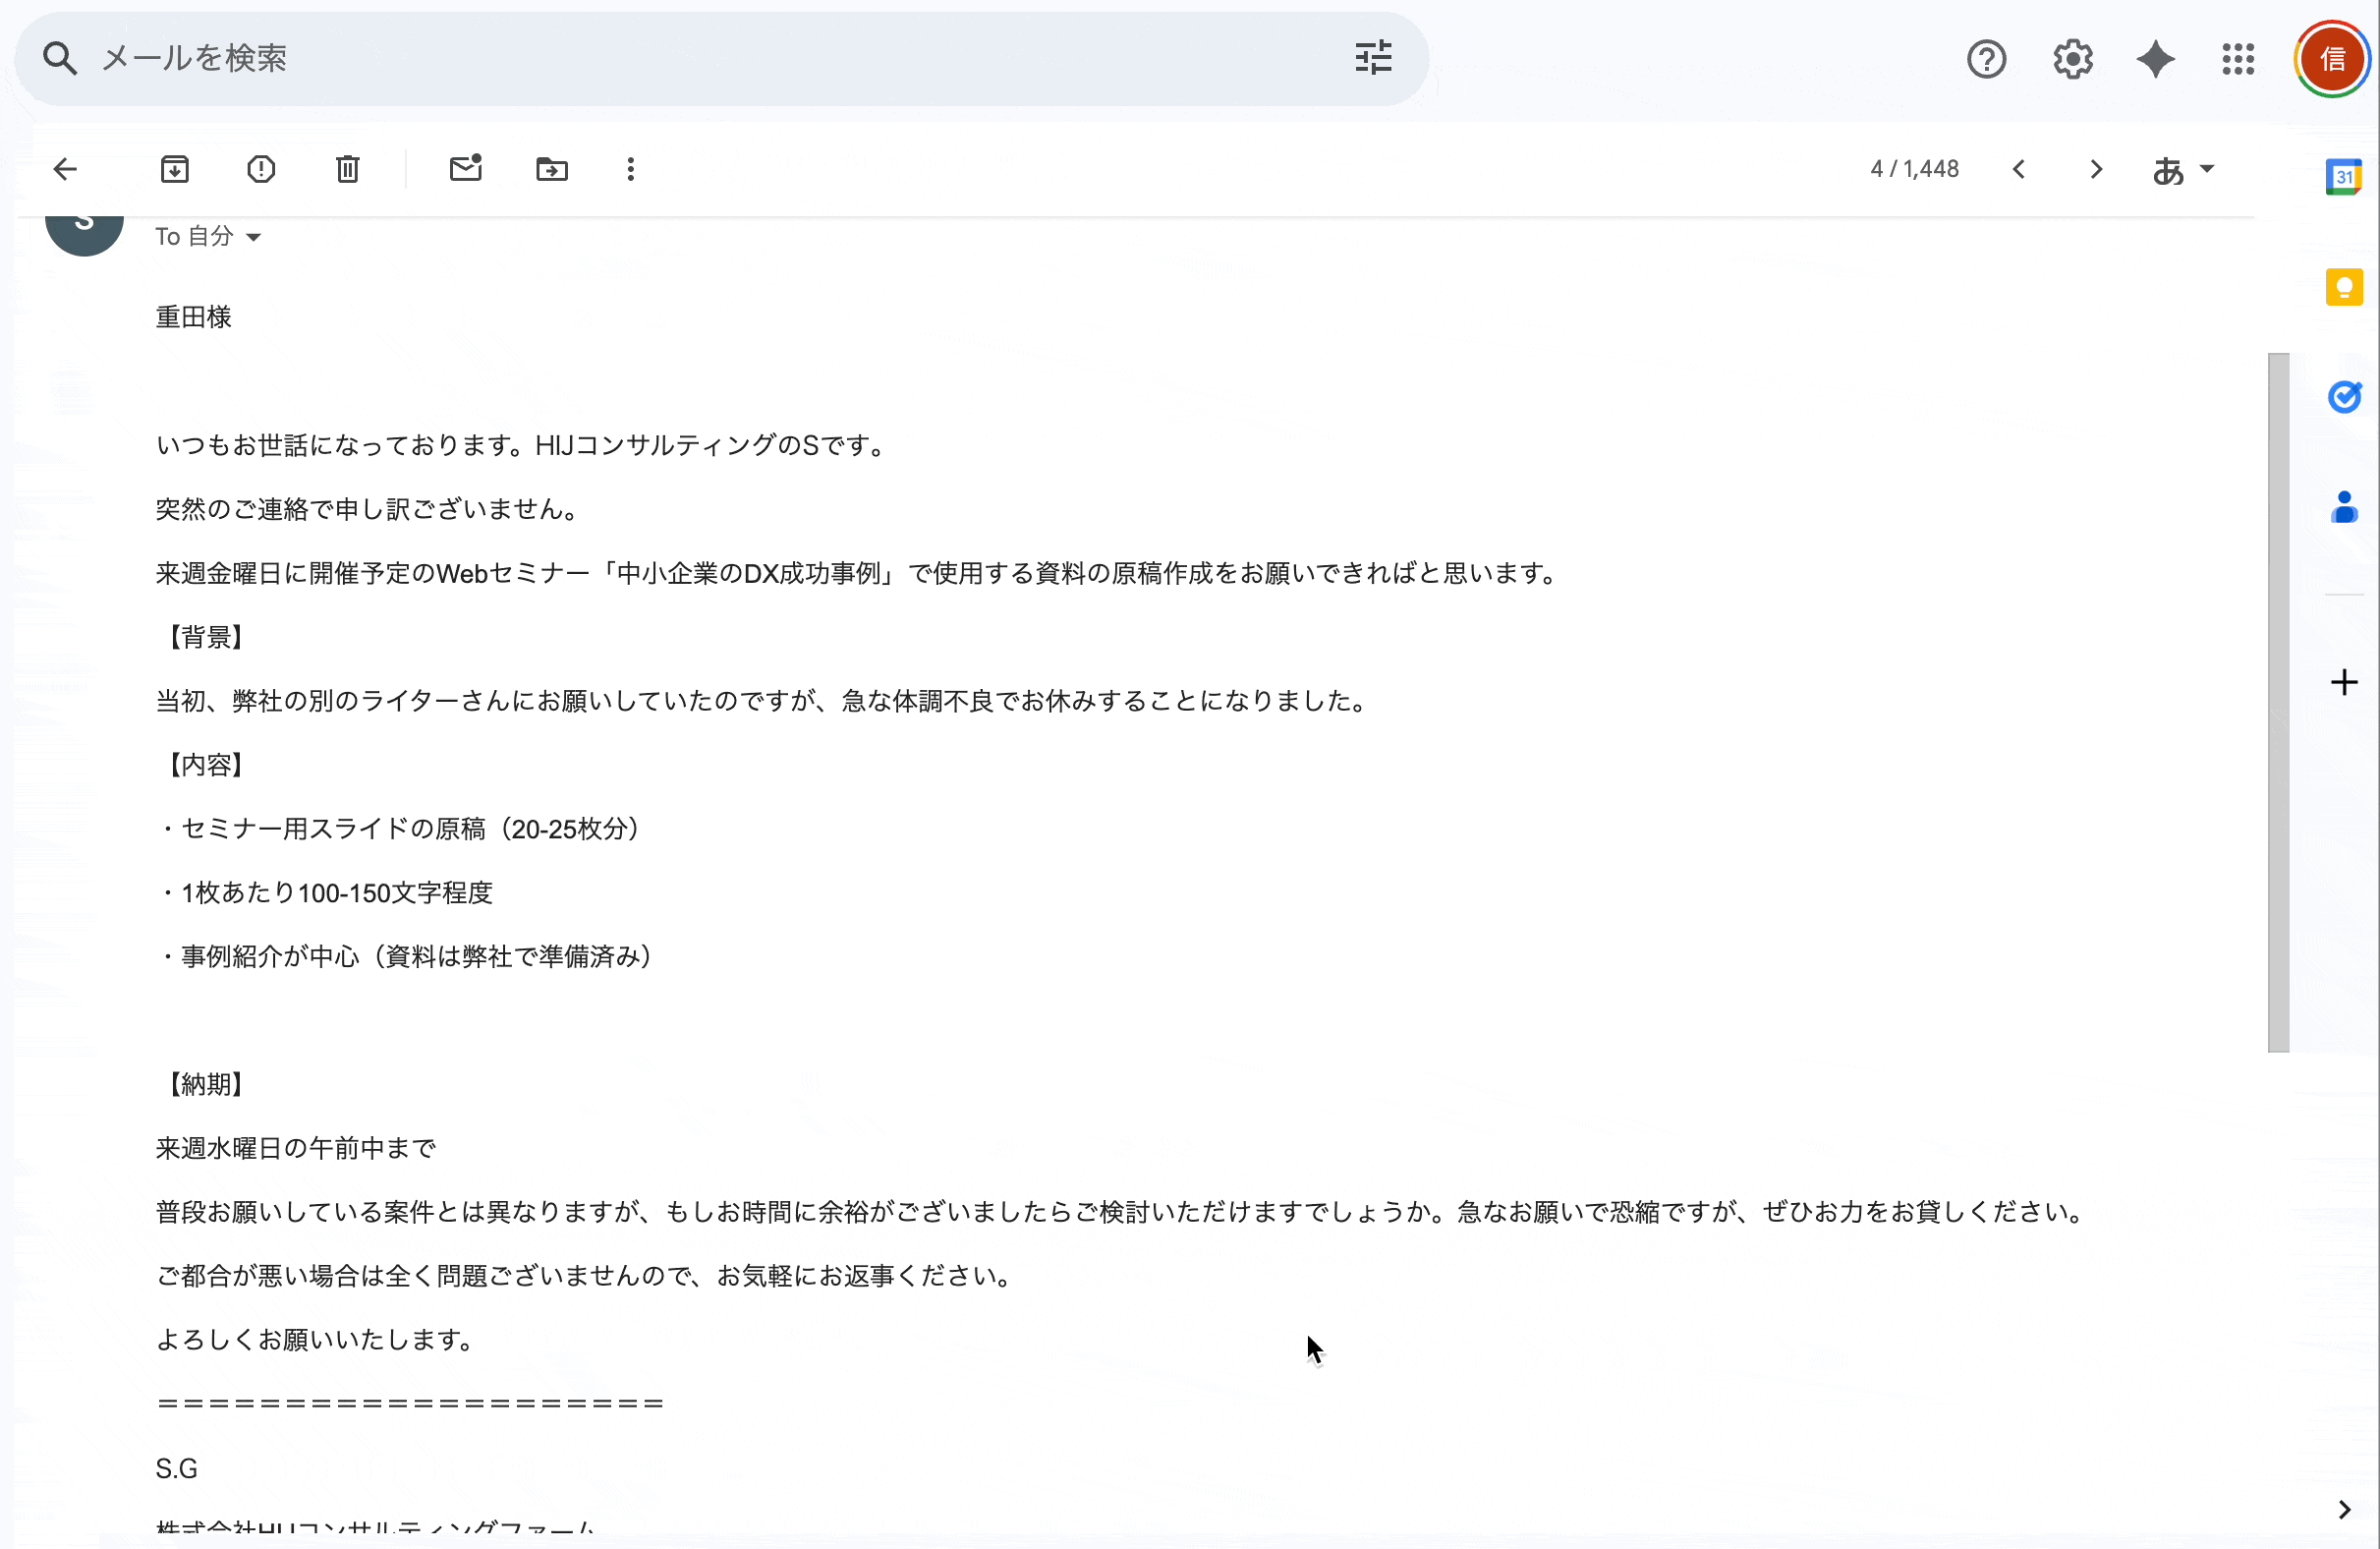2380x1549 pixels.
Task: Open the Google Calendar side panel
Action: pyautogui.click(x=2344, y=177)
